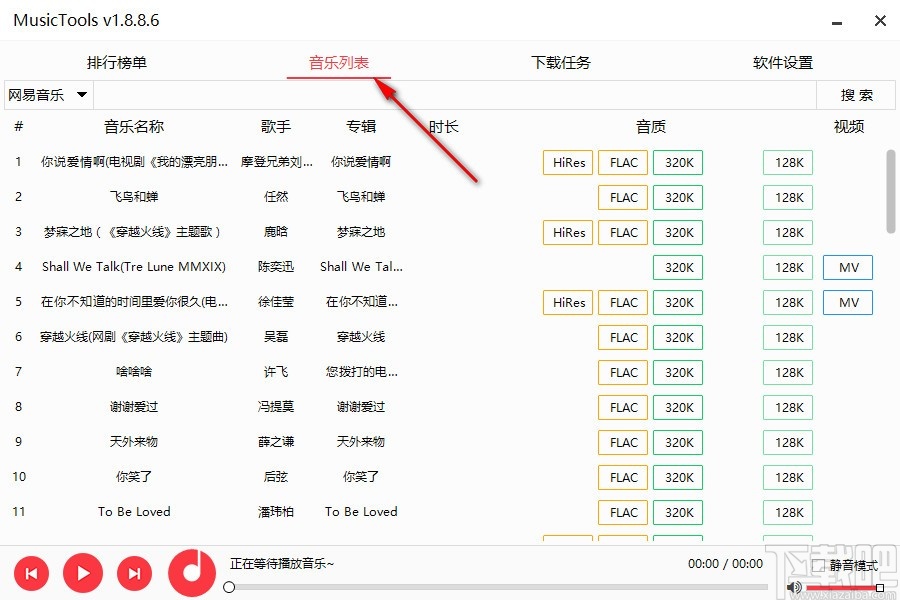Click the playback progress slider
This screenshot has width=900, height=600.
(500, 588)
